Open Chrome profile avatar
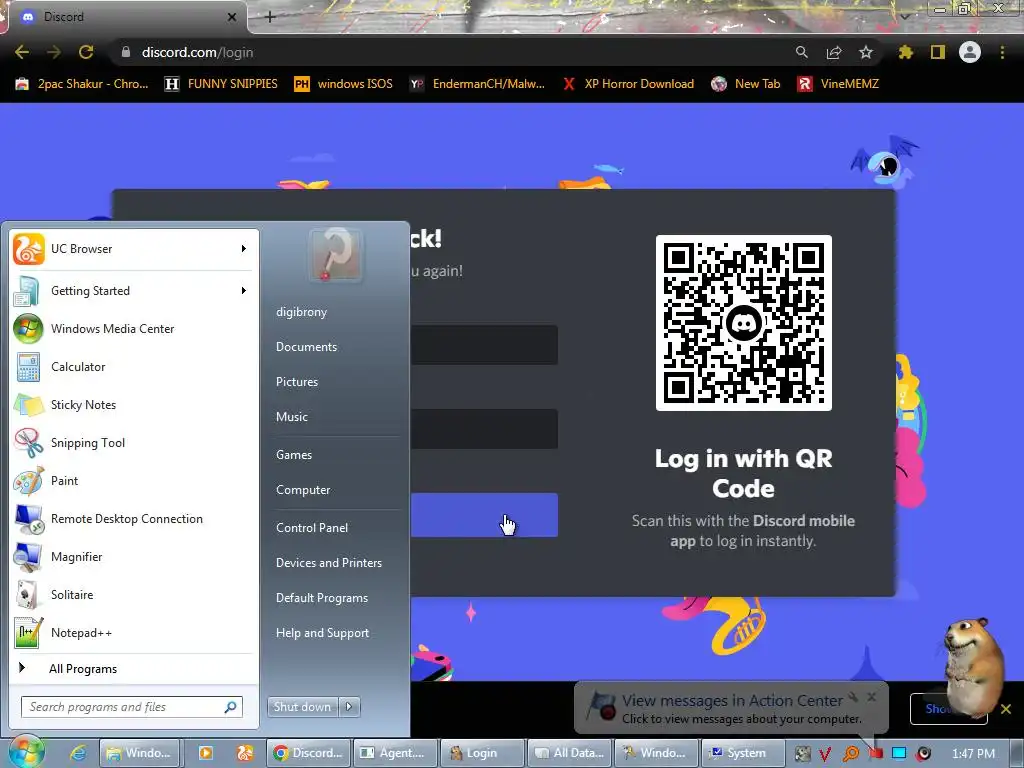The image size is (1024, 768). tap(970, 52)
